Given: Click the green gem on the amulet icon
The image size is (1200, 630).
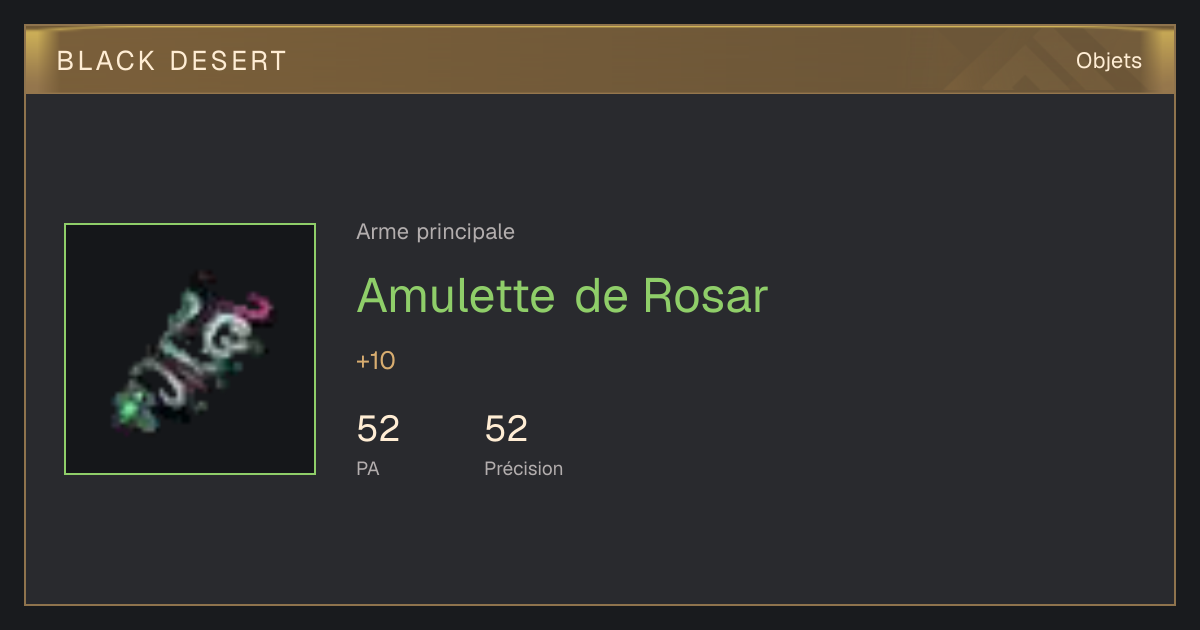Looking at the screenshot, I should click(x=128, y=408).
